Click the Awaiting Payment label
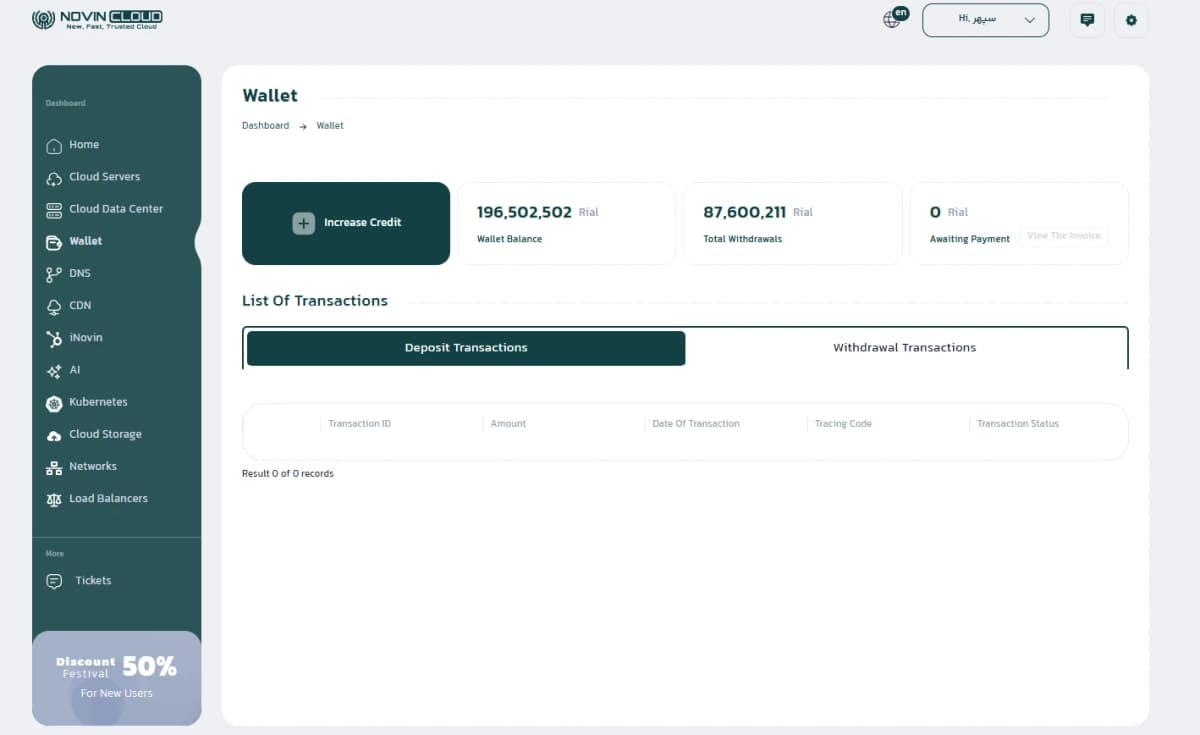 [x=970, y=239]
